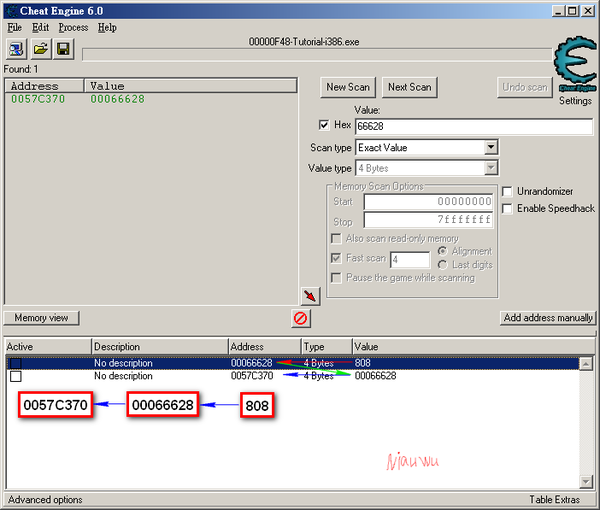Click the address list scroll up arrow

tap(586, 363)
